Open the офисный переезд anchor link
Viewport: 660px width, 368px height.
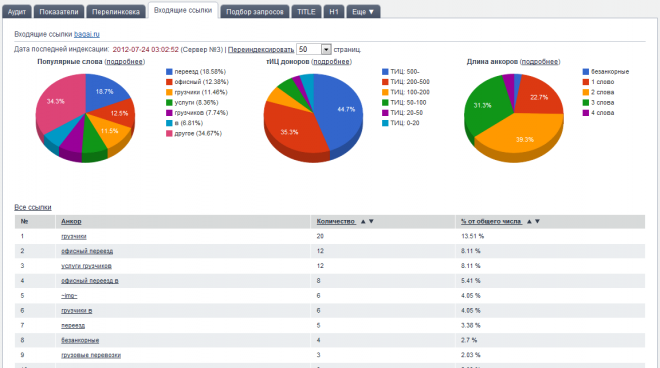(x=87, y=251)
